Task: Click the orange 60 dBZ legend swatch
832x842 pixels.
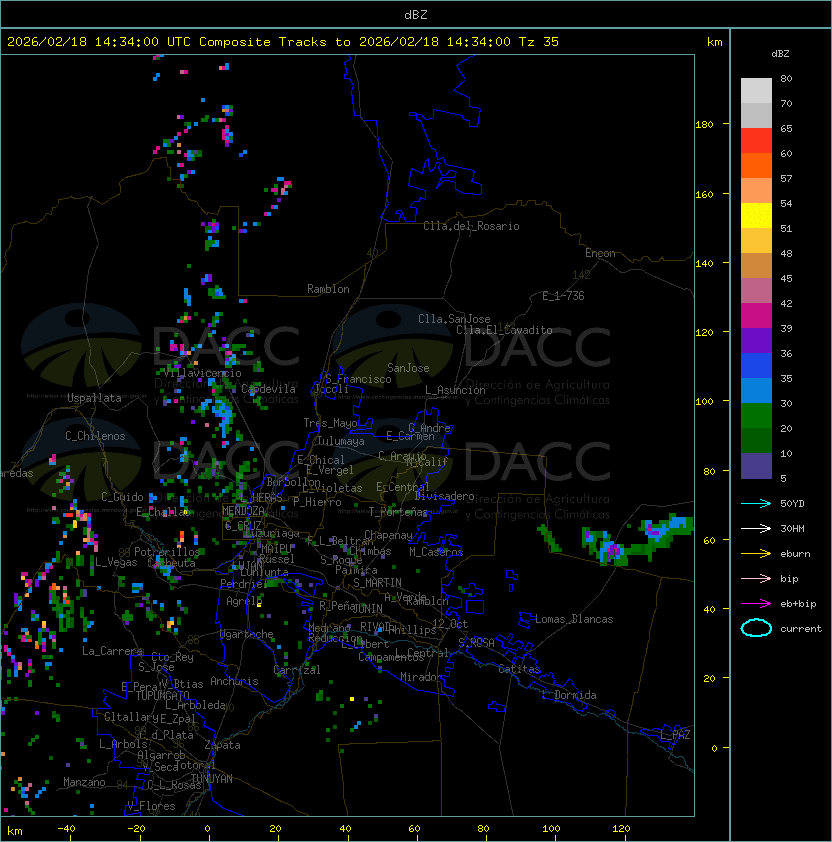Action: (756, 165)
